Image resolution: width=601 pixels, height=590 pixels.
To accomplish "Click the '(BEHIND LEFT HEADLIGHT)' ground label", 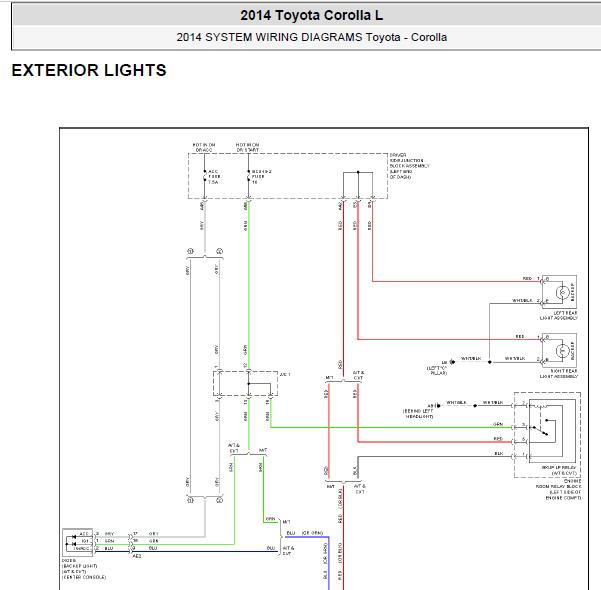I will pos(418,414).
